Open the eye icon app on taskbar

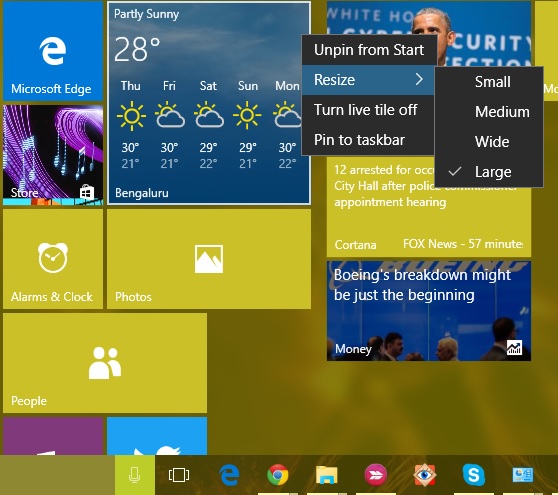[x=425, y=475]
